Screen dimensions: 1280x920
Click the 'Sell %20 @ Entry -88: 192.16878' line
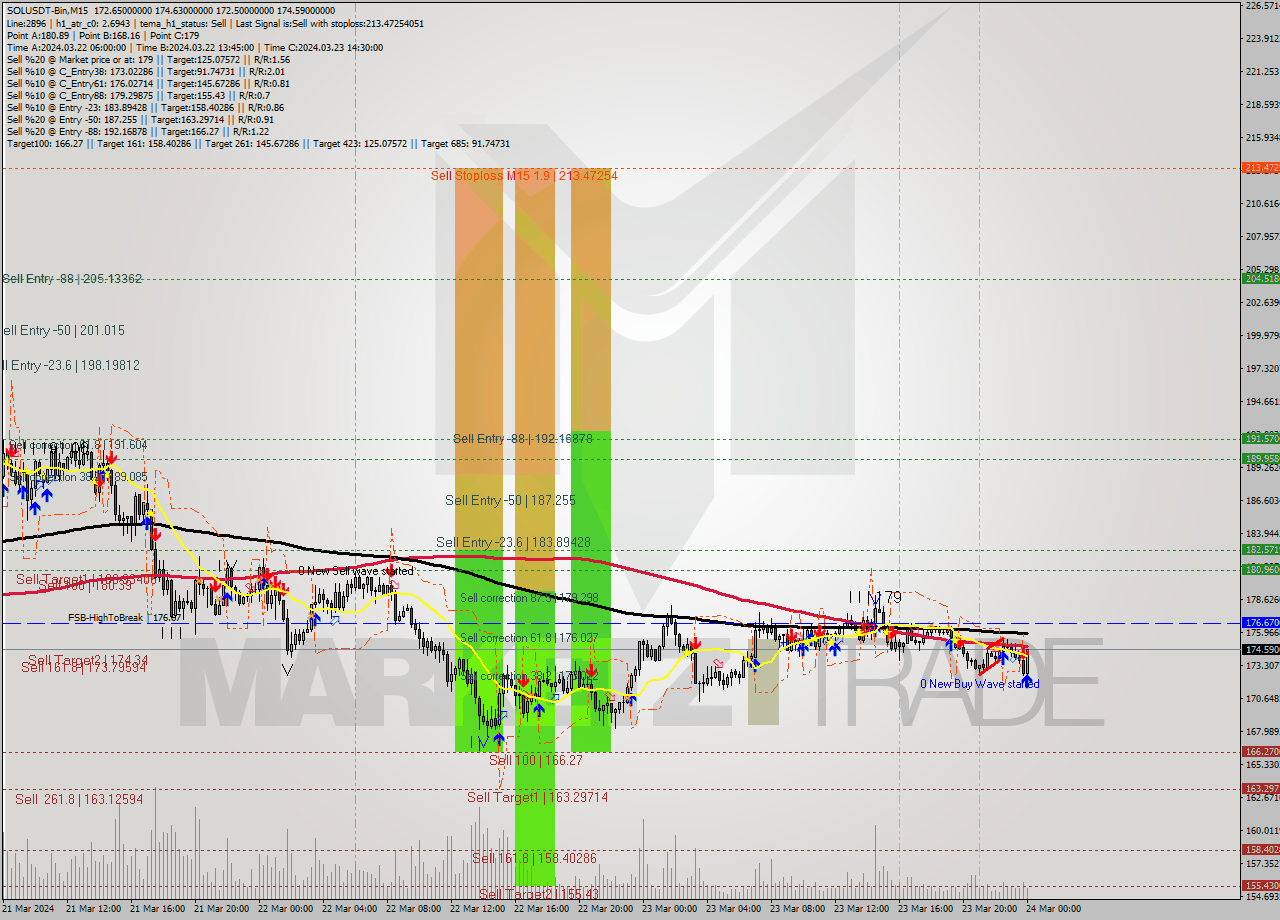(x=137, y=131)
